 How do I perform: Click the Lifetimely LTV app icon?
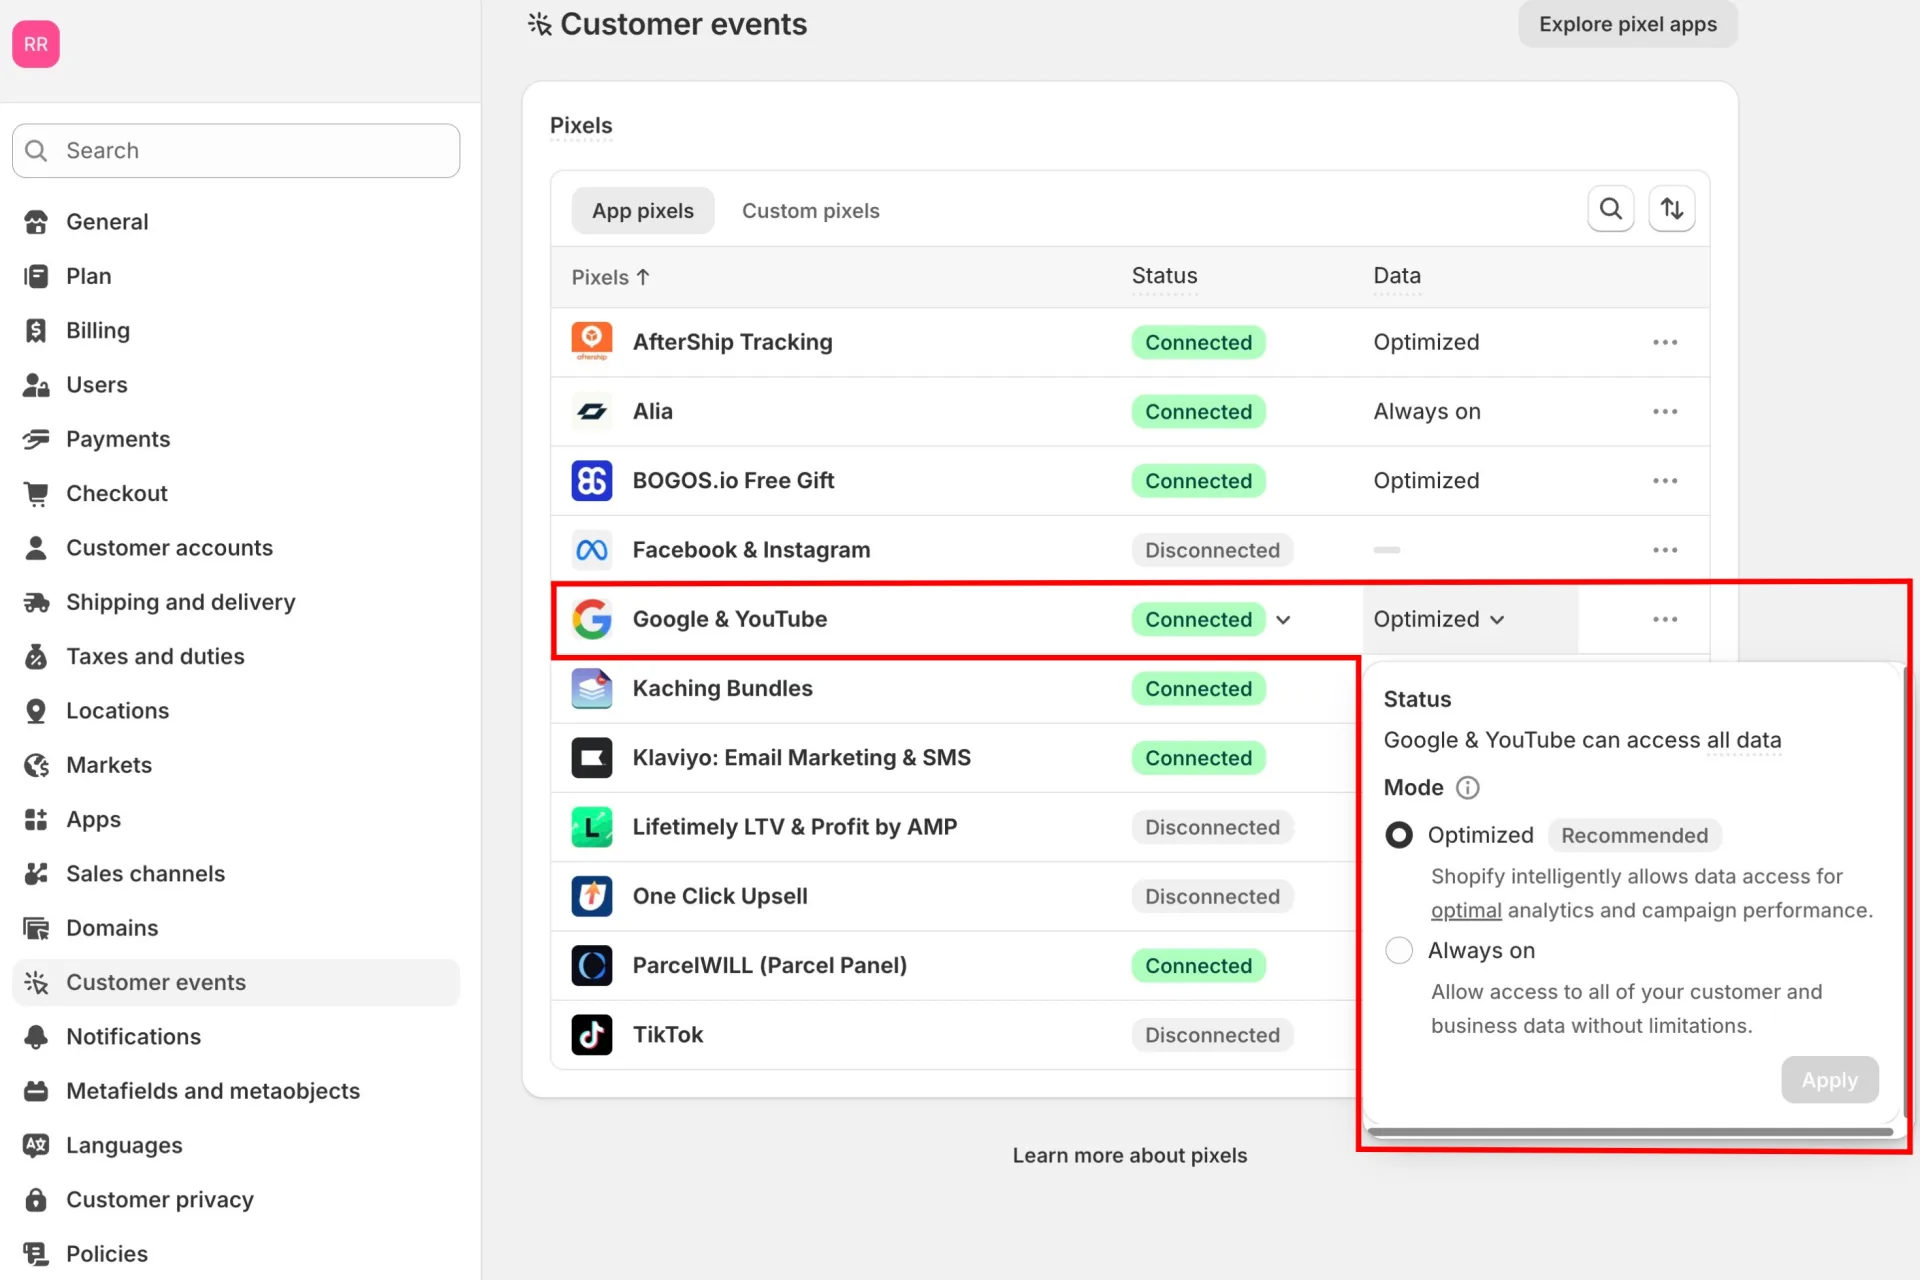pos(591,827)
